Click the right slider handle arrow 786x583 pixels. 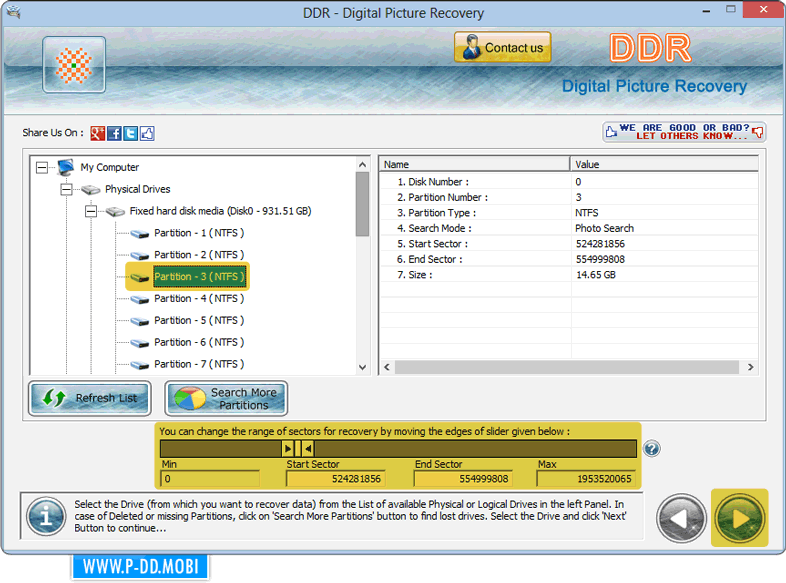(x=308, y=449)
